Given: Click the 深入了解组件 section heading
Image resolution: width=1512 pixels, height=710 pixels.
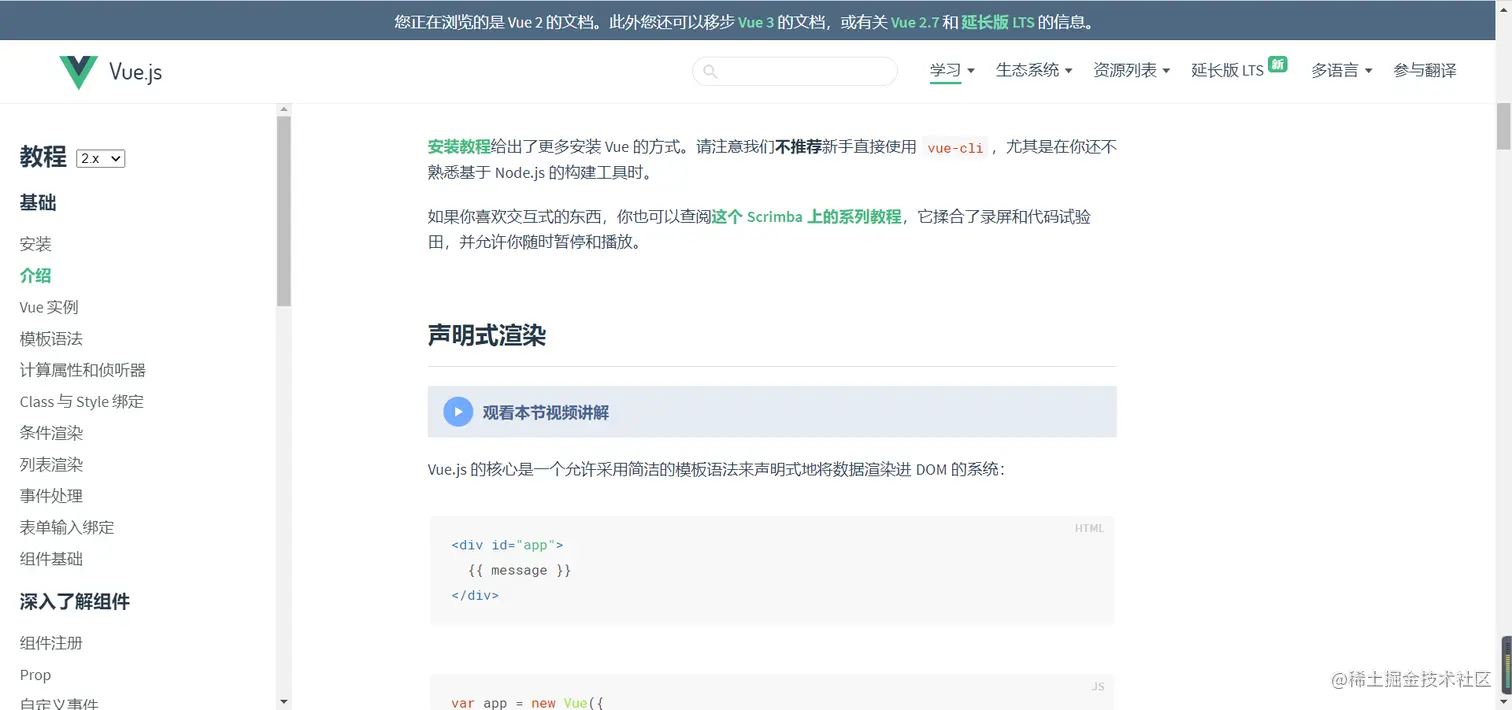Looking at the screenshot, I should [x=75, y=601].
